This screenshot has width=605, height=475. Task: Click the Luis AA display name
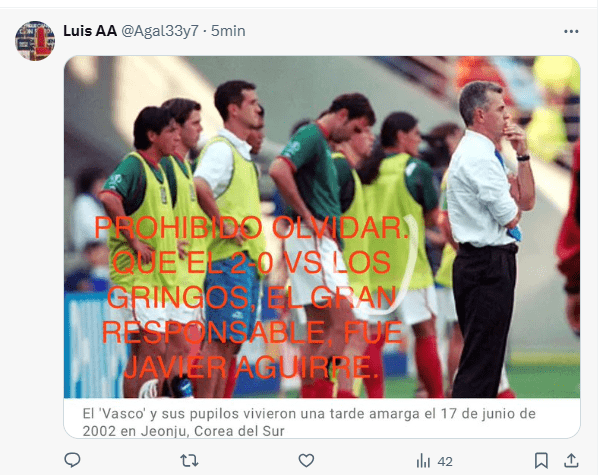pyautogui.click(x=90, y=31)
